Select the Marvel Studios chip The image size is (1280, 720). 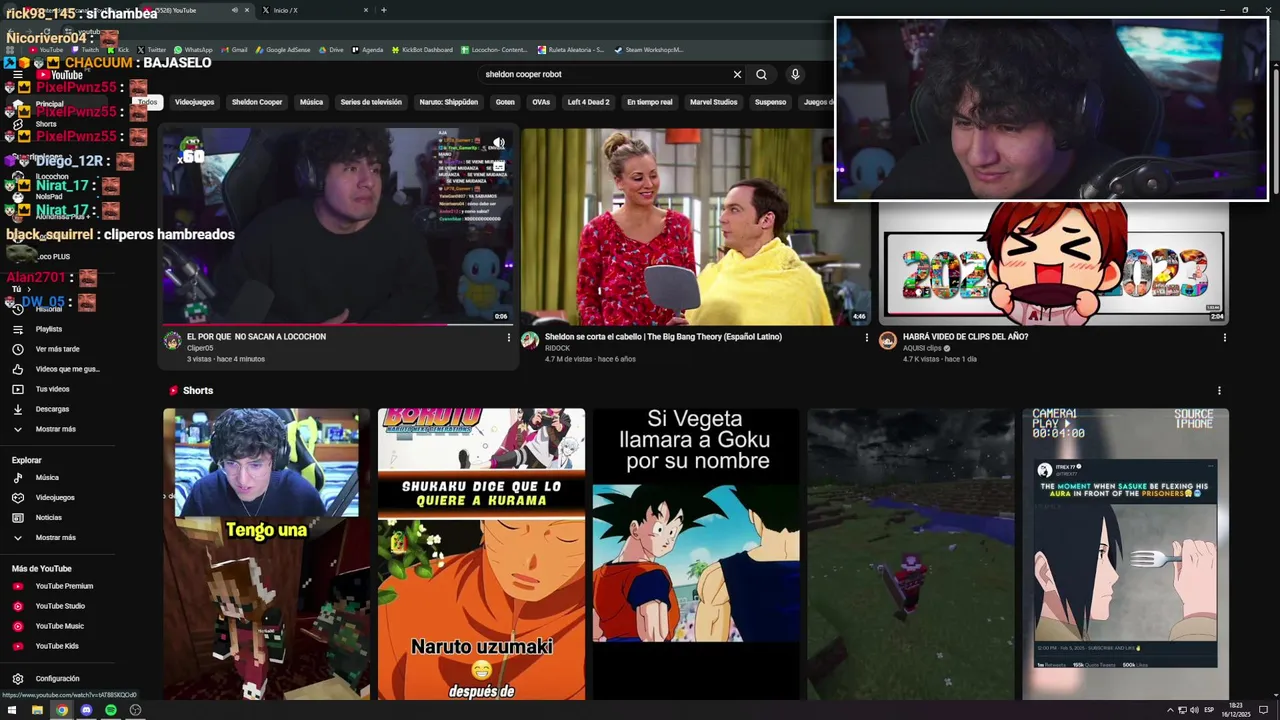(x=713, y=102)
